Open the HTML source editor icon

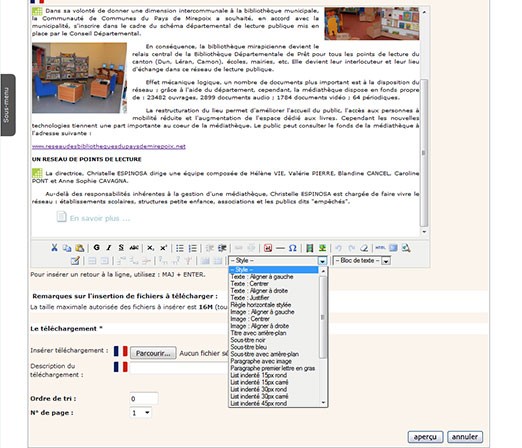[x=380, y=248]
